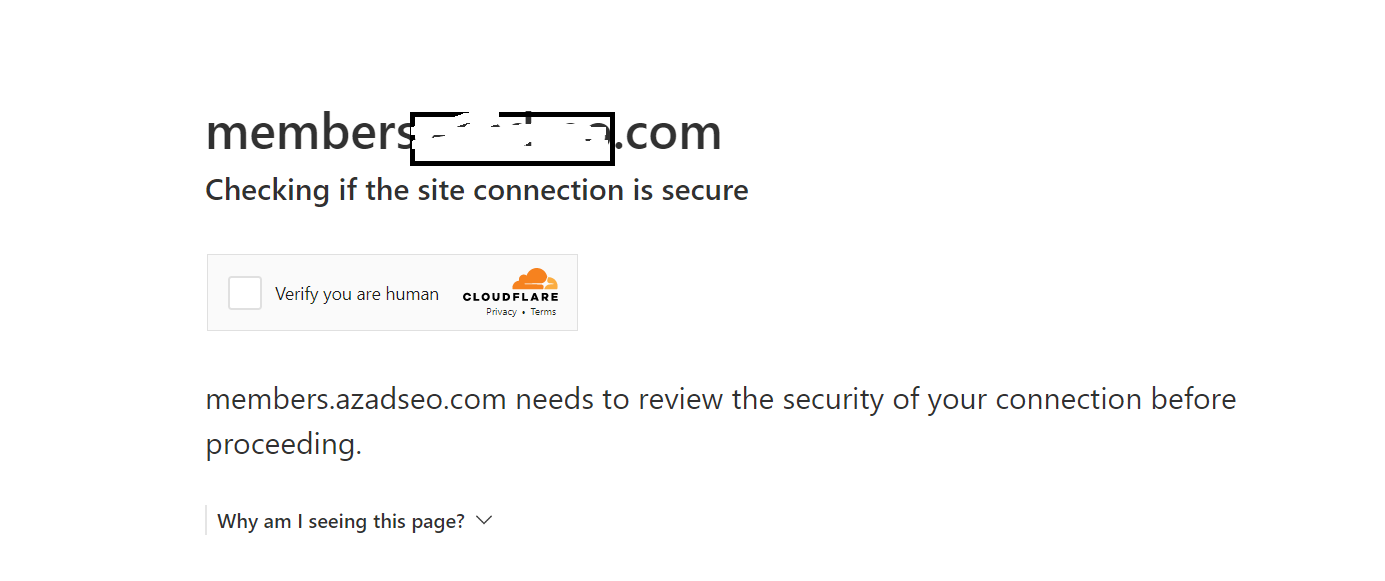This screenshot has height=581, width=1385.
Task: Click the bullet separator between Privacy and Terms
Action: pyautogui.click(x=523, y=313)
